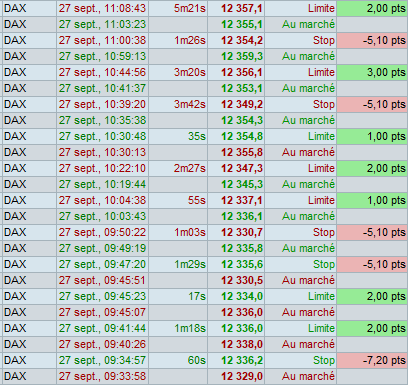Image resolution: width=408 pixels, height=385 pixels.
Task: Select timestamp 27 sept., 10:22:10
Action: 102,168
